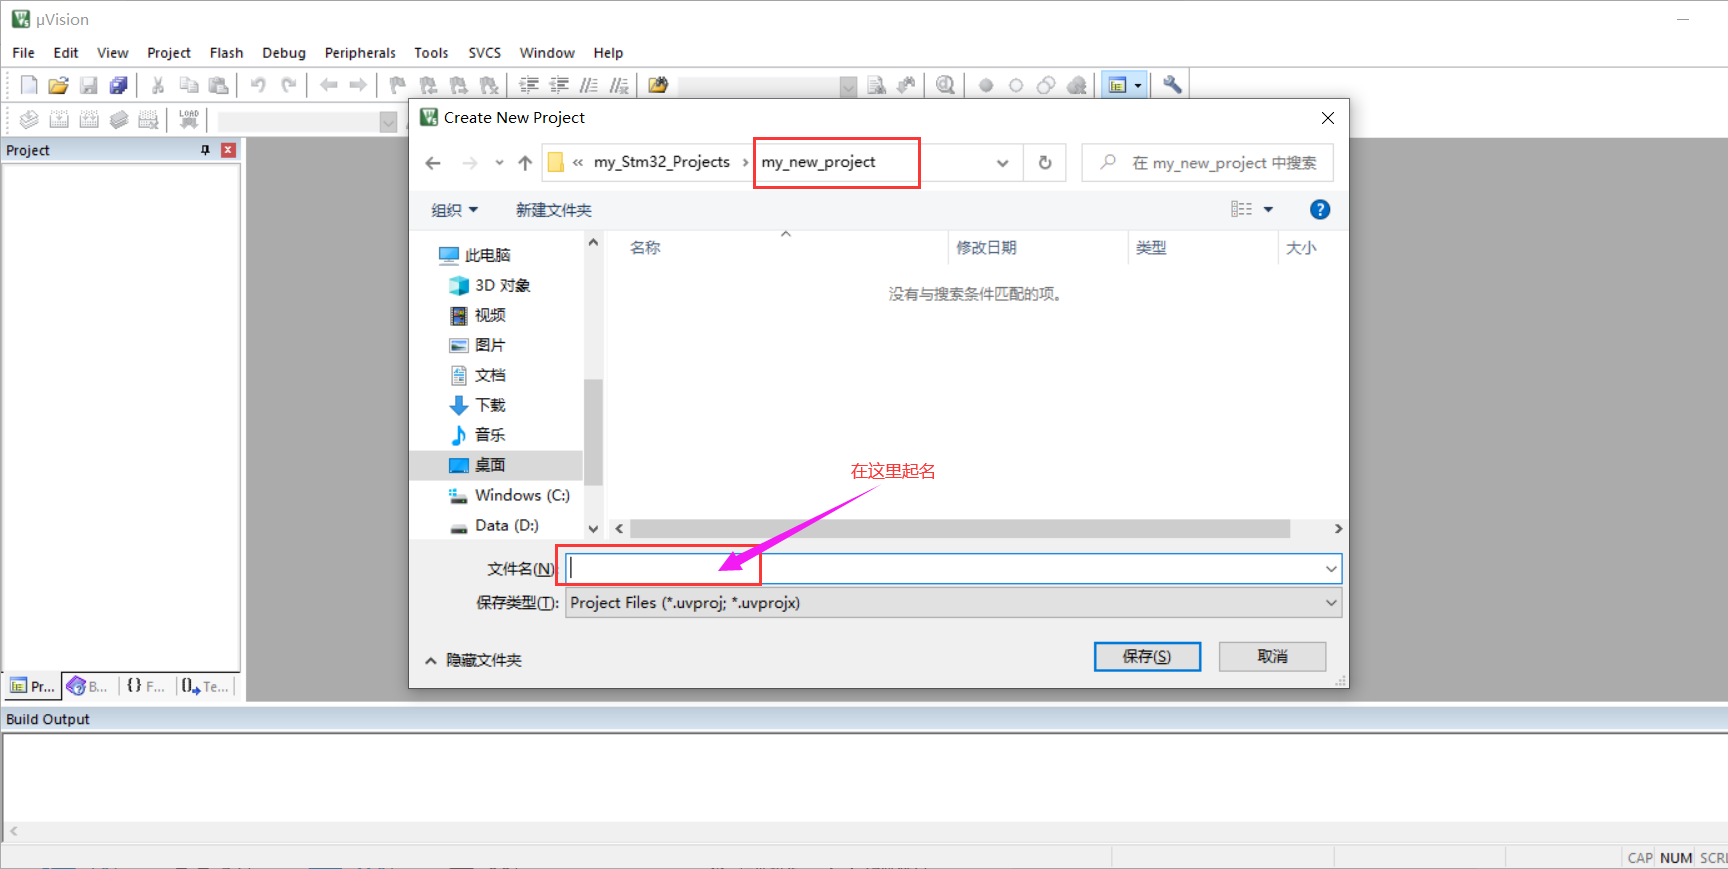This screenshot has height=869, width=1728.
Task: Click the Navigate Forwards arrow
Action: pos(358,85)
